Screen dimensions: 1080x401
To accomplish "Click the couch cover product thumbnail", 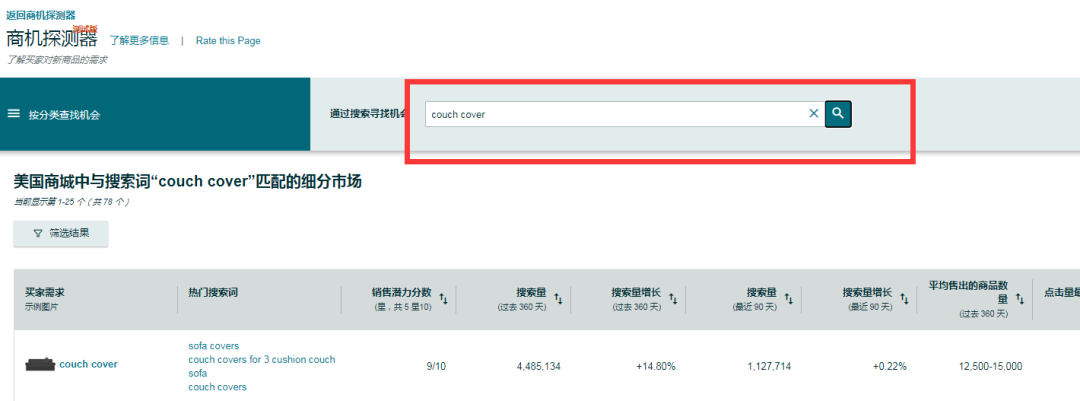I will click(x=40, y=364).
